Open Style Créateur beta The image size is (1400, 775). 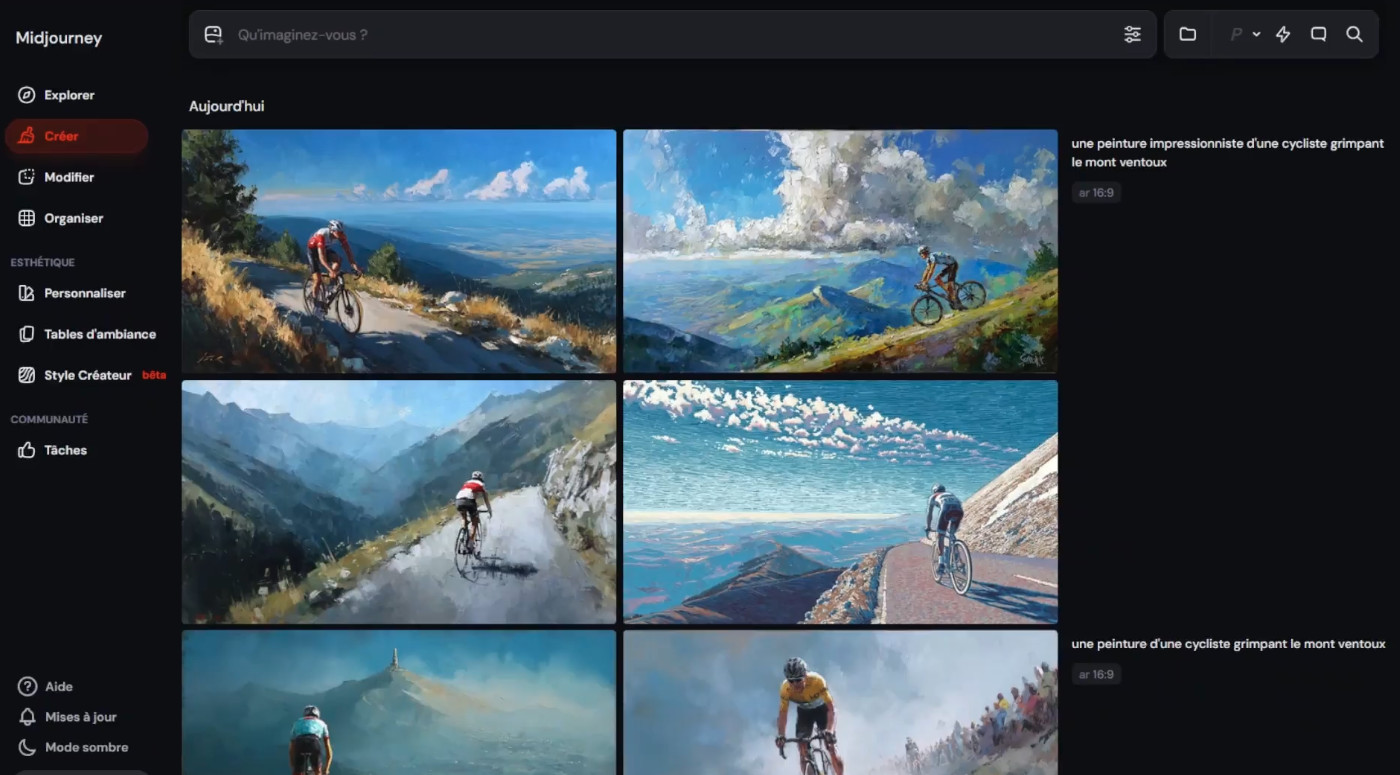(88, 375)
